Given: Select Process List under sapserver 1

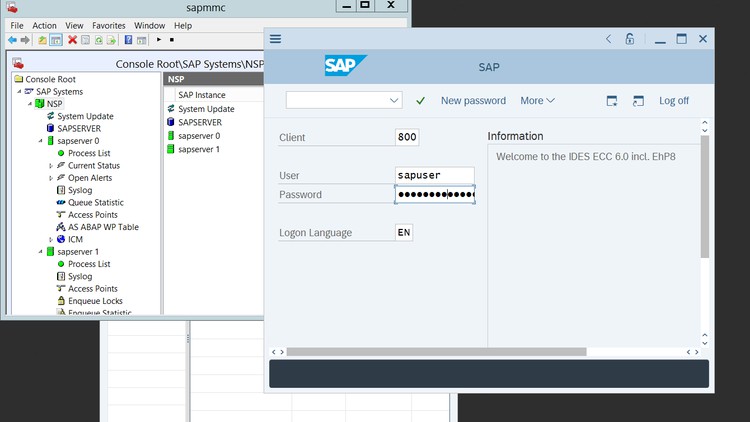Looking at the screenshot, I should tap(89, 264).
